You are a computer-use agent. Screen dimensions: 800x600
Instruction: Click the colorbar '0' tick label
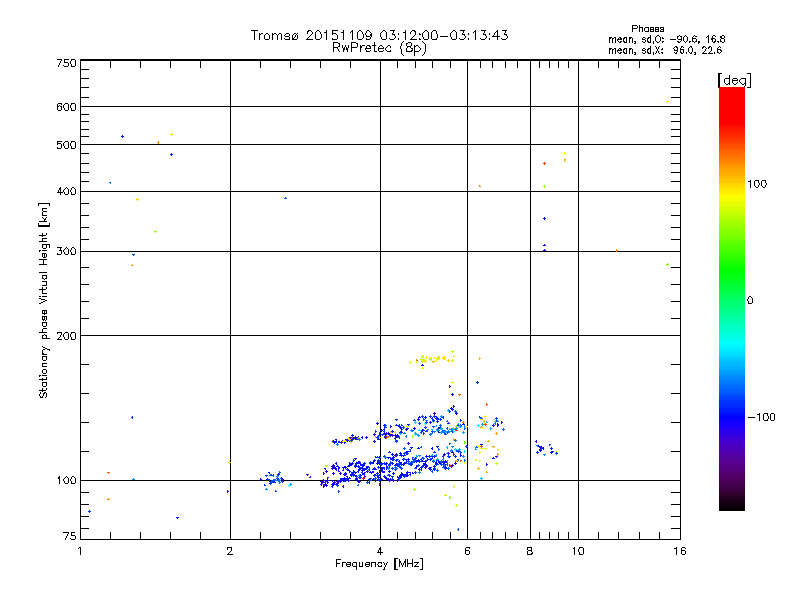pos(749,300)
